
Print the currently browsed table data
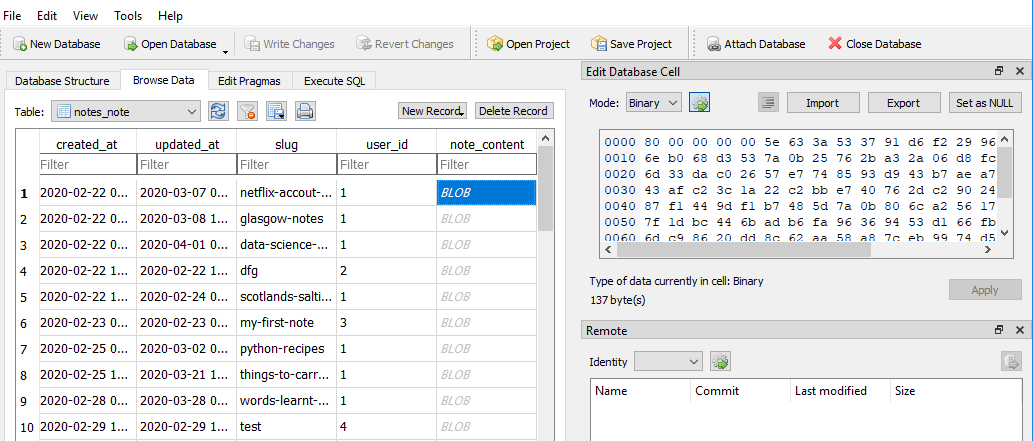(305, 111)
